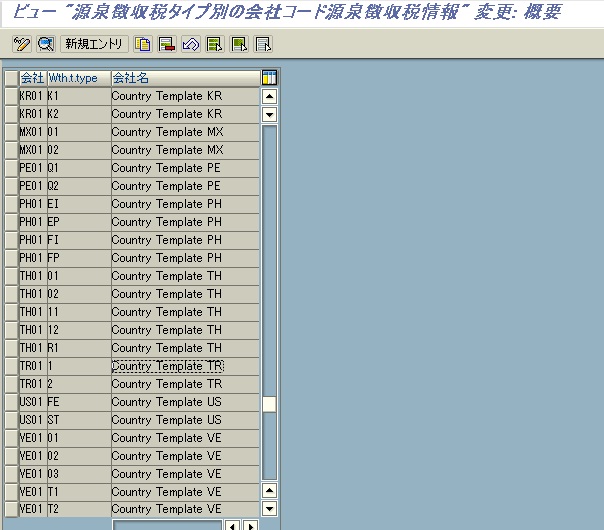This screenshot has height=530, width=604.
Task: Click the select block icon
Action: [239, 44]
